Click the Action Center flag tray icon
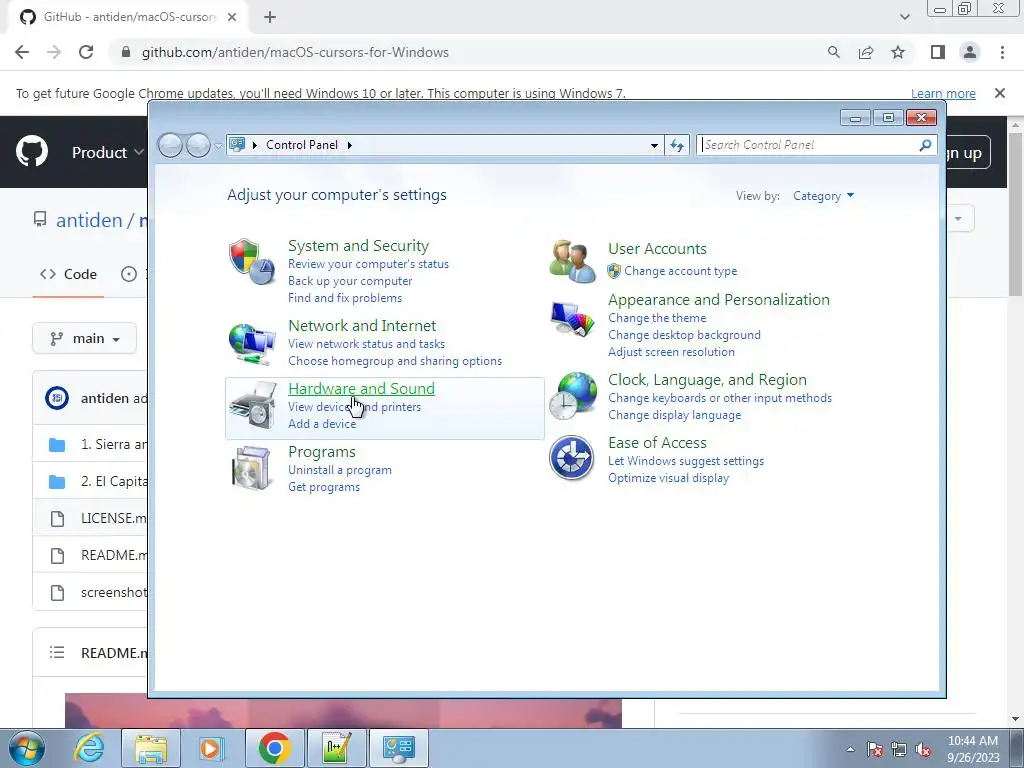This screenshot has height=768, width=1024. (x=874, y=750)
